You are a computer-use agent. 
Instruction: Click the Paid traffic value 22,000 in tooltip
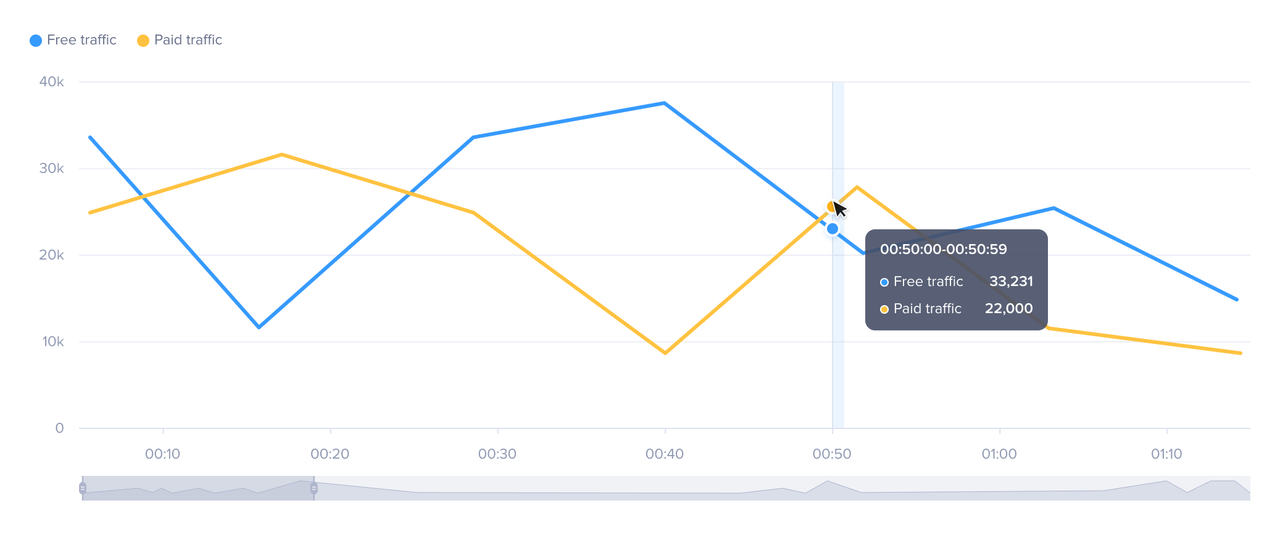click(x=1008, y=309)
